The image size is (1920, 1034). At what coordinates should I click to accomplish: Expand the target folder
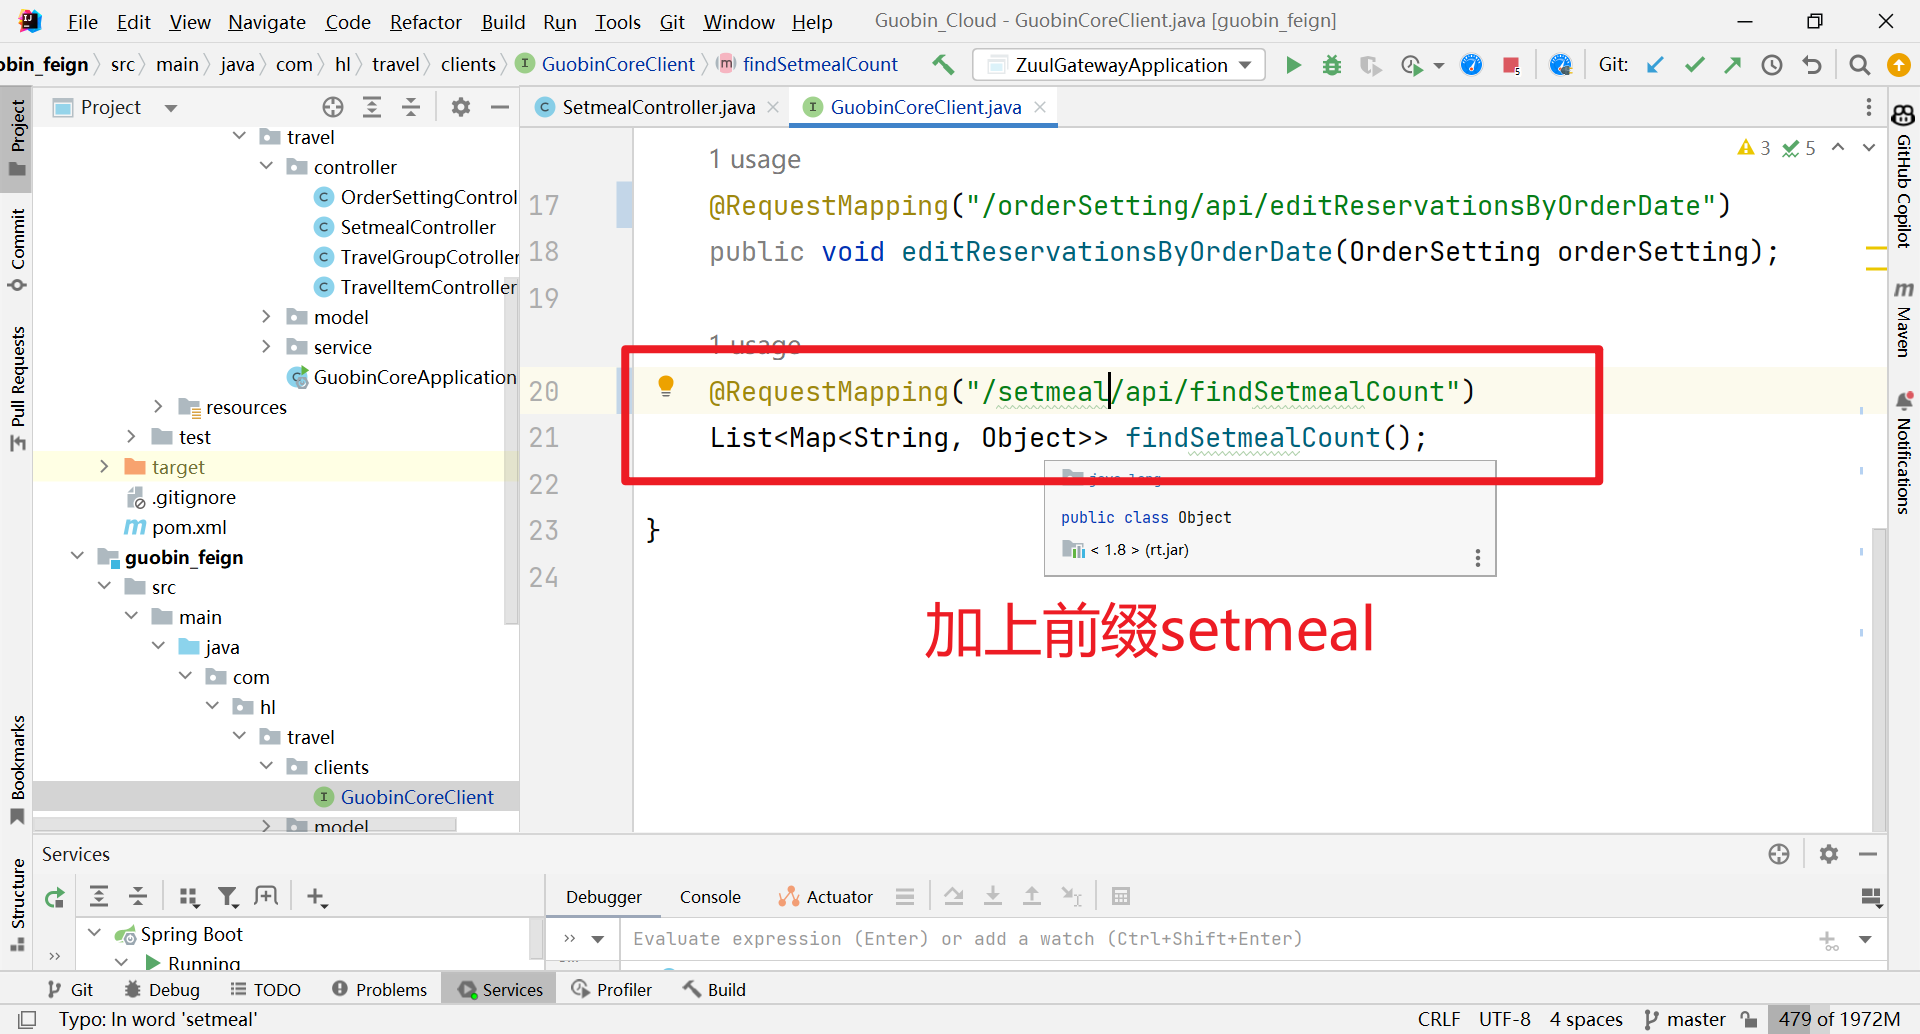tap(104, 466)
